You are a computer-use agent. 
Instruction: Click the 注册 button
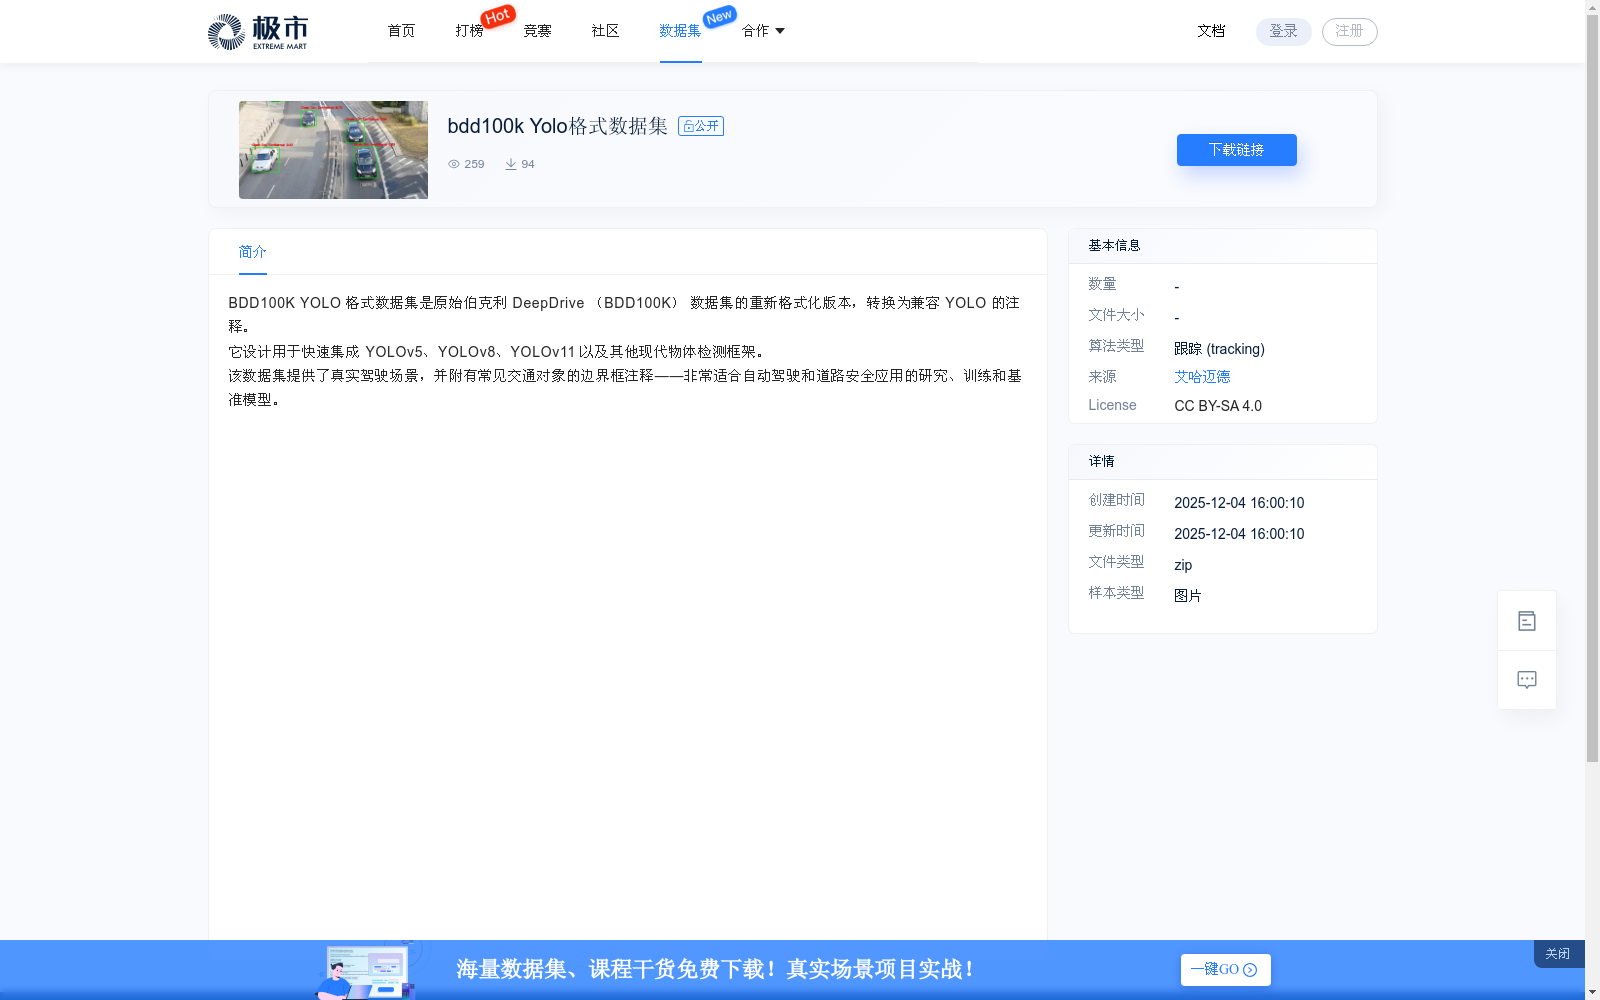1349,31
